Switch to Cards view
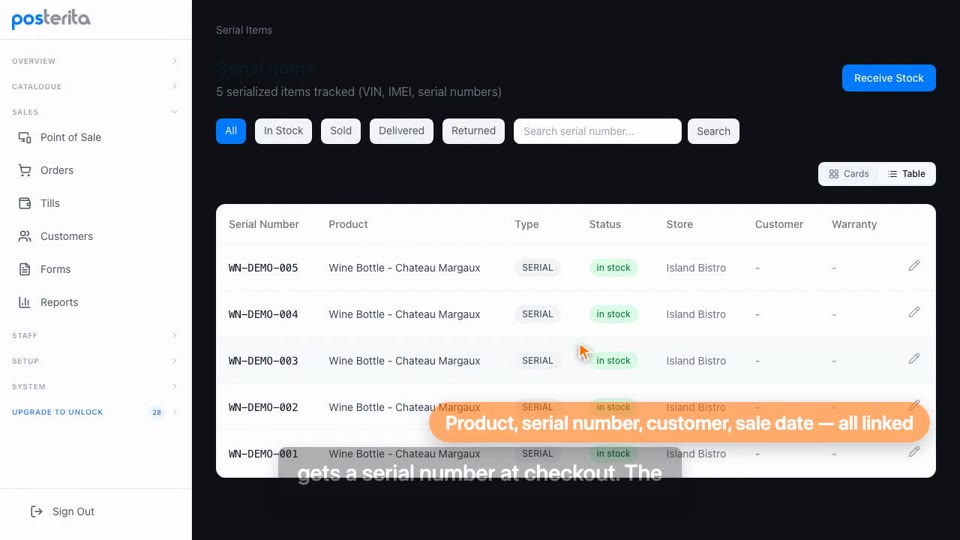The image size is (960, 540). 849,174
